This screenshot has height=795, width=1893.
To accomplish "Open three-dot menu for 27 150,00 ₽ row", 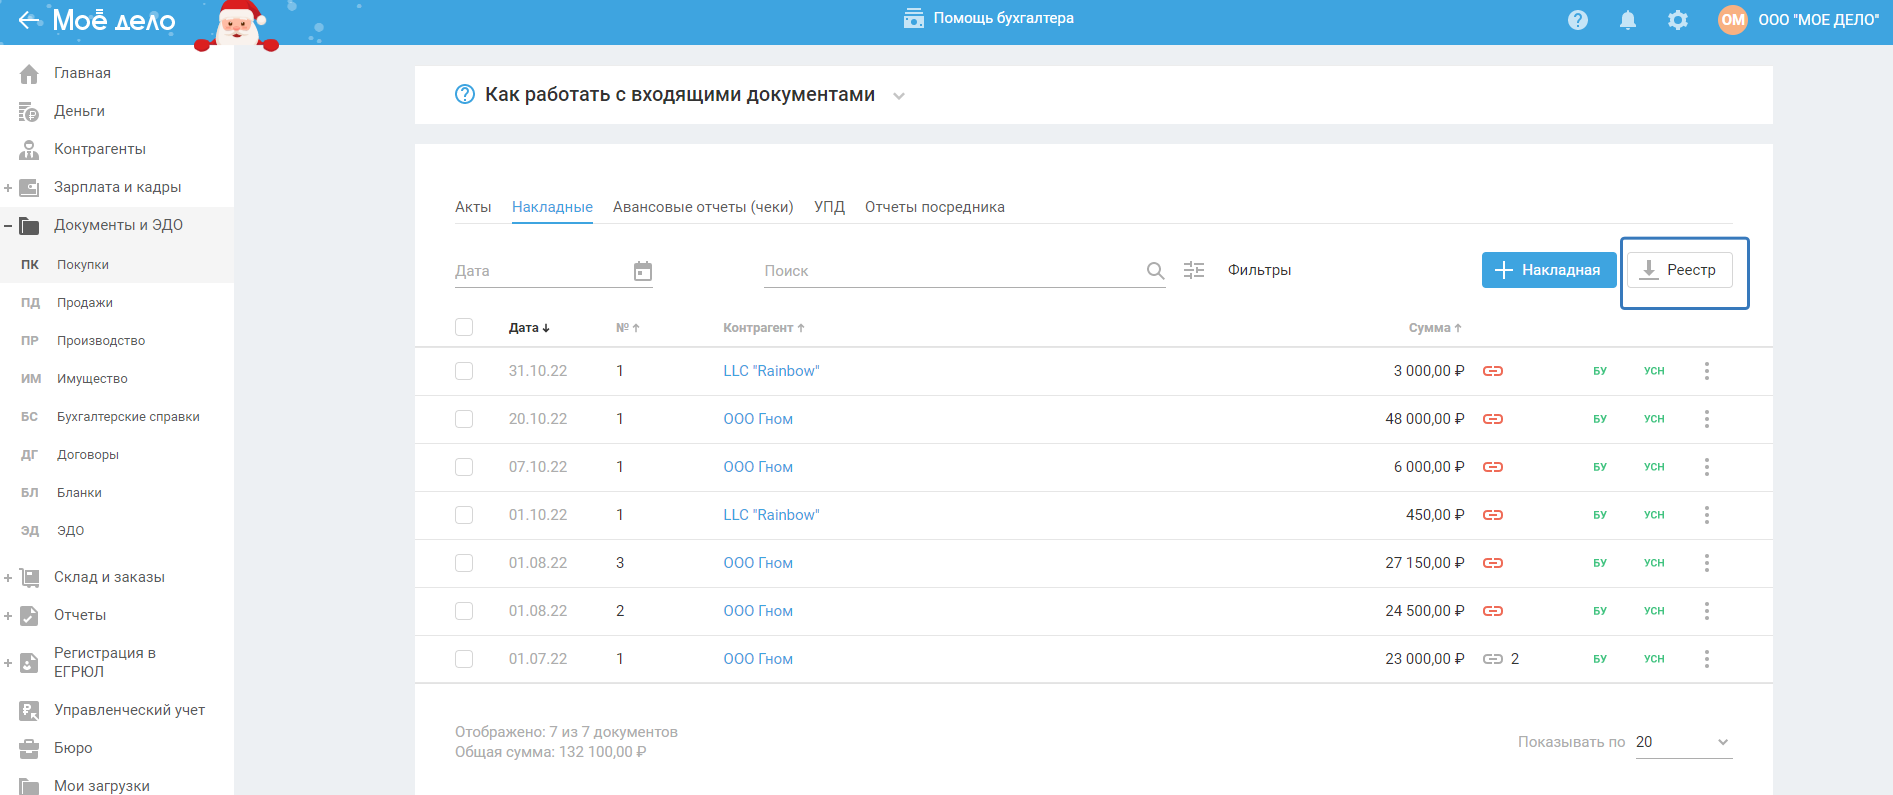I will pyautogui.click(x=1707, y=563).
